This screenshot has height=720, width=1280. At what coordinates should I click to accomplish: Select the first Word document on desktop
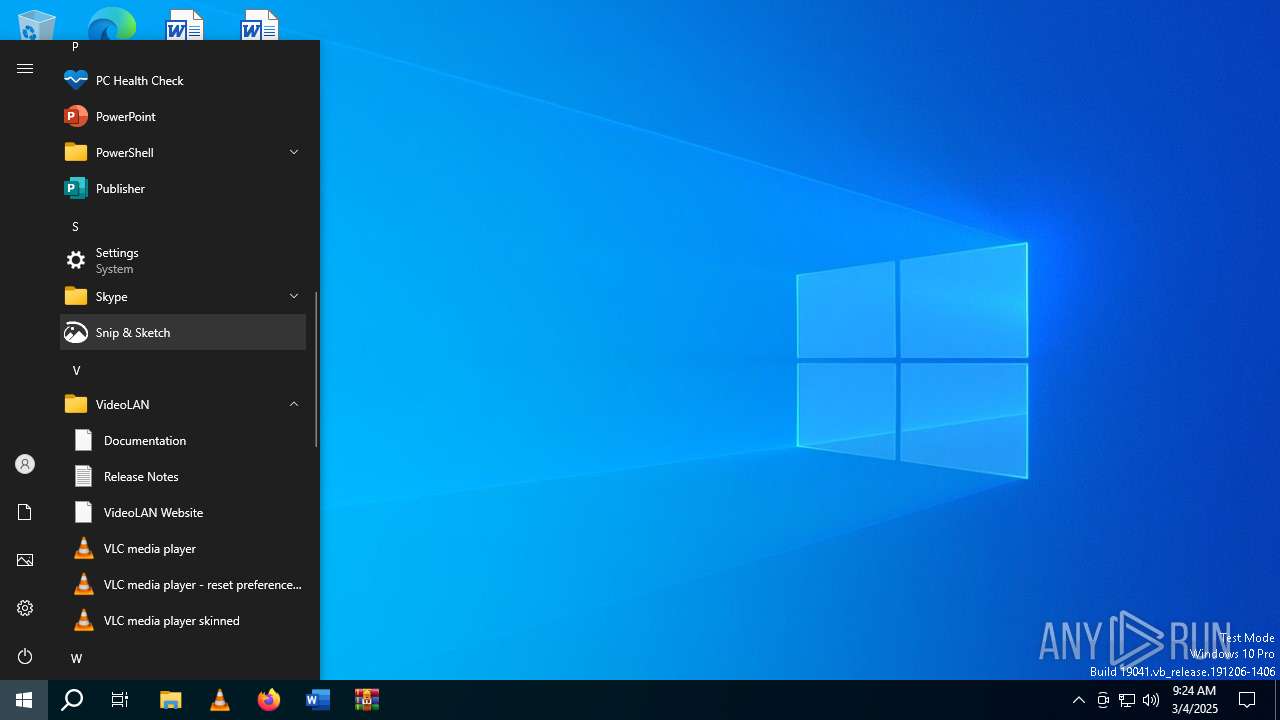(185, 25)
